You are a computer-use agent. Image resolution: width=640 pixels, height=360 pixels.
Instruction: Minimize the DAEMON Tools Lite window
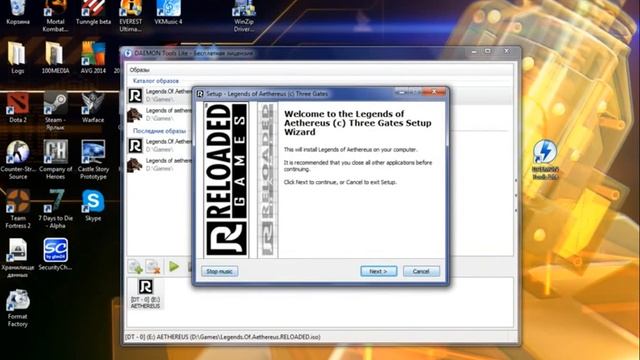[x=474, y=51]
